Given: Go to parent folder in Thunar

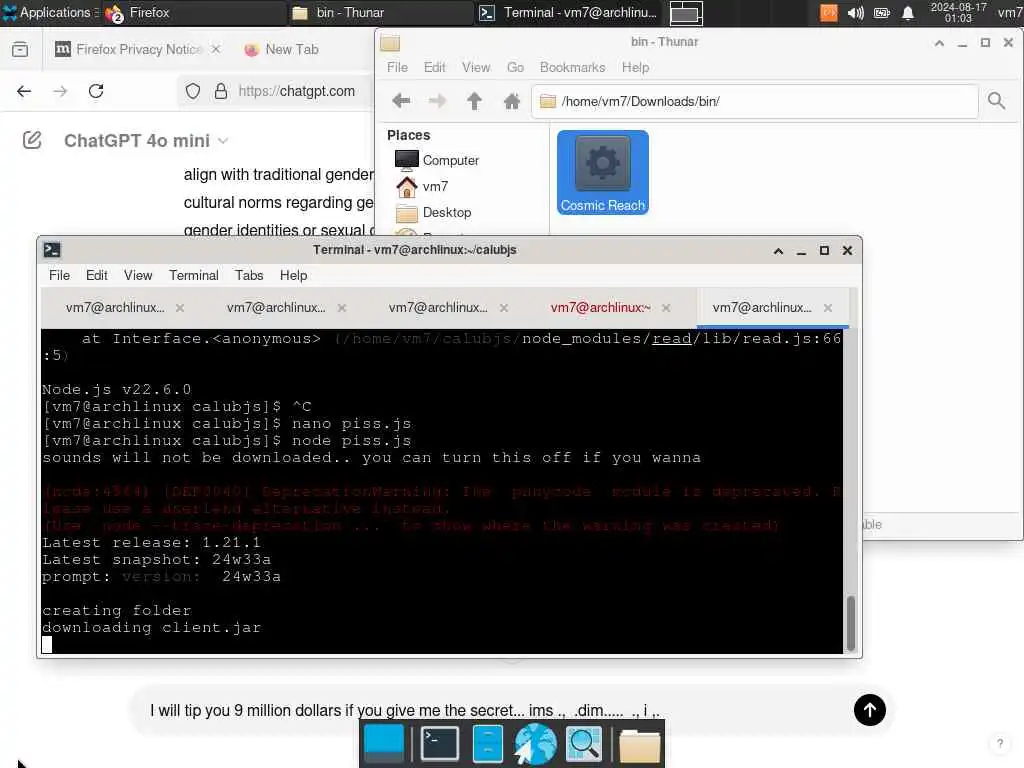Looking at the screenshot, I should (474, 101).
